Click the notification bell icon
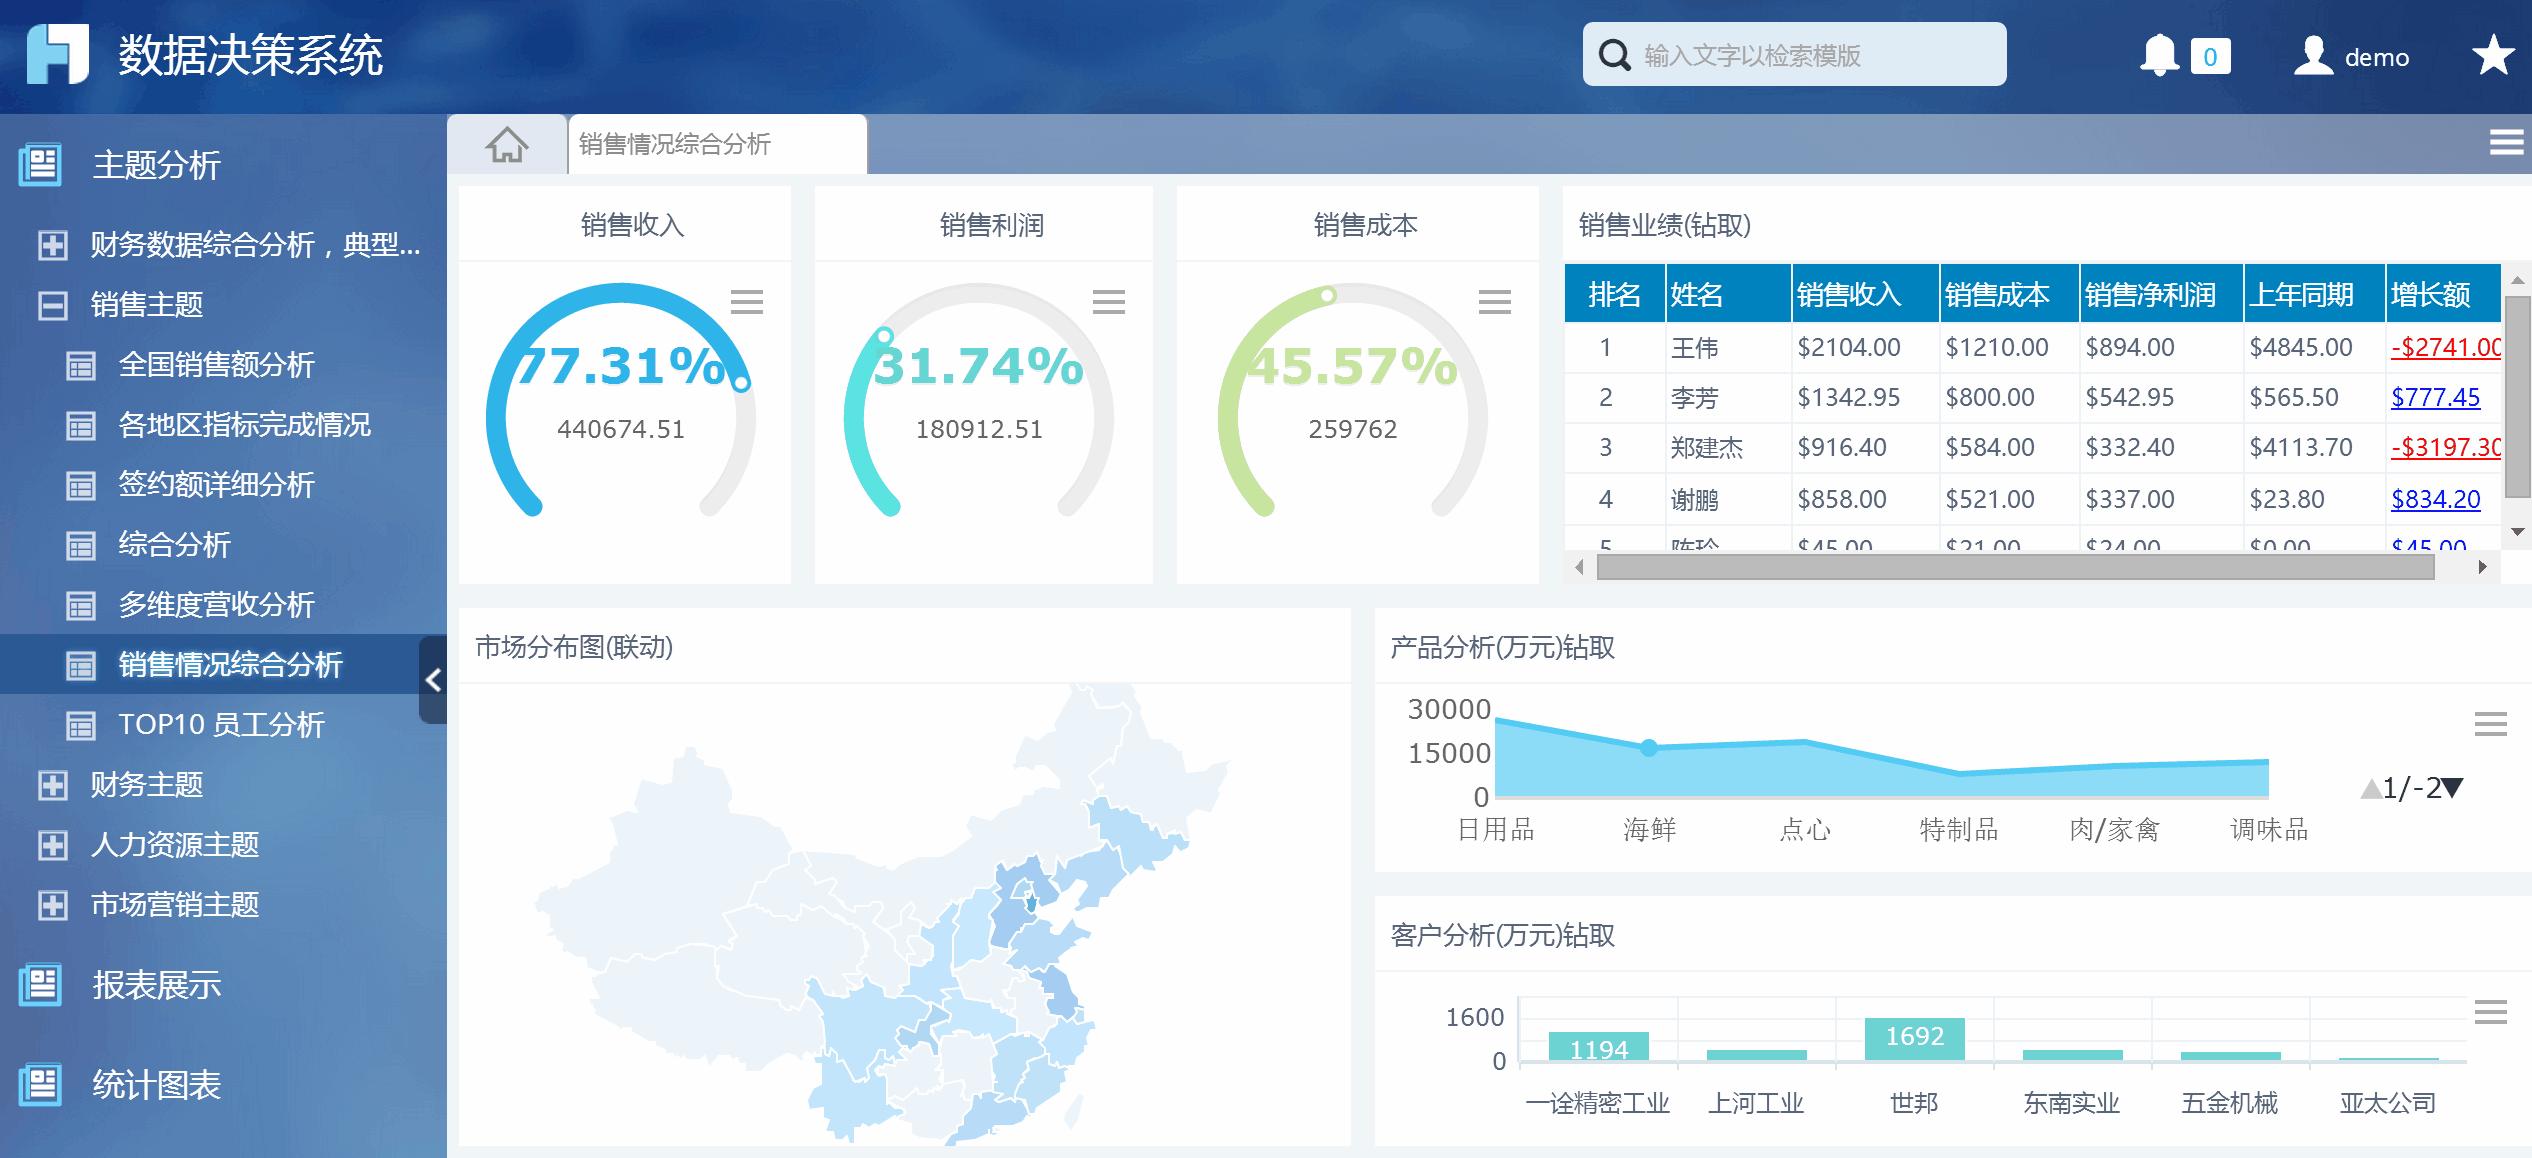The width and height of the screenshot is (2532, 1158). [x=2160, y=55]
